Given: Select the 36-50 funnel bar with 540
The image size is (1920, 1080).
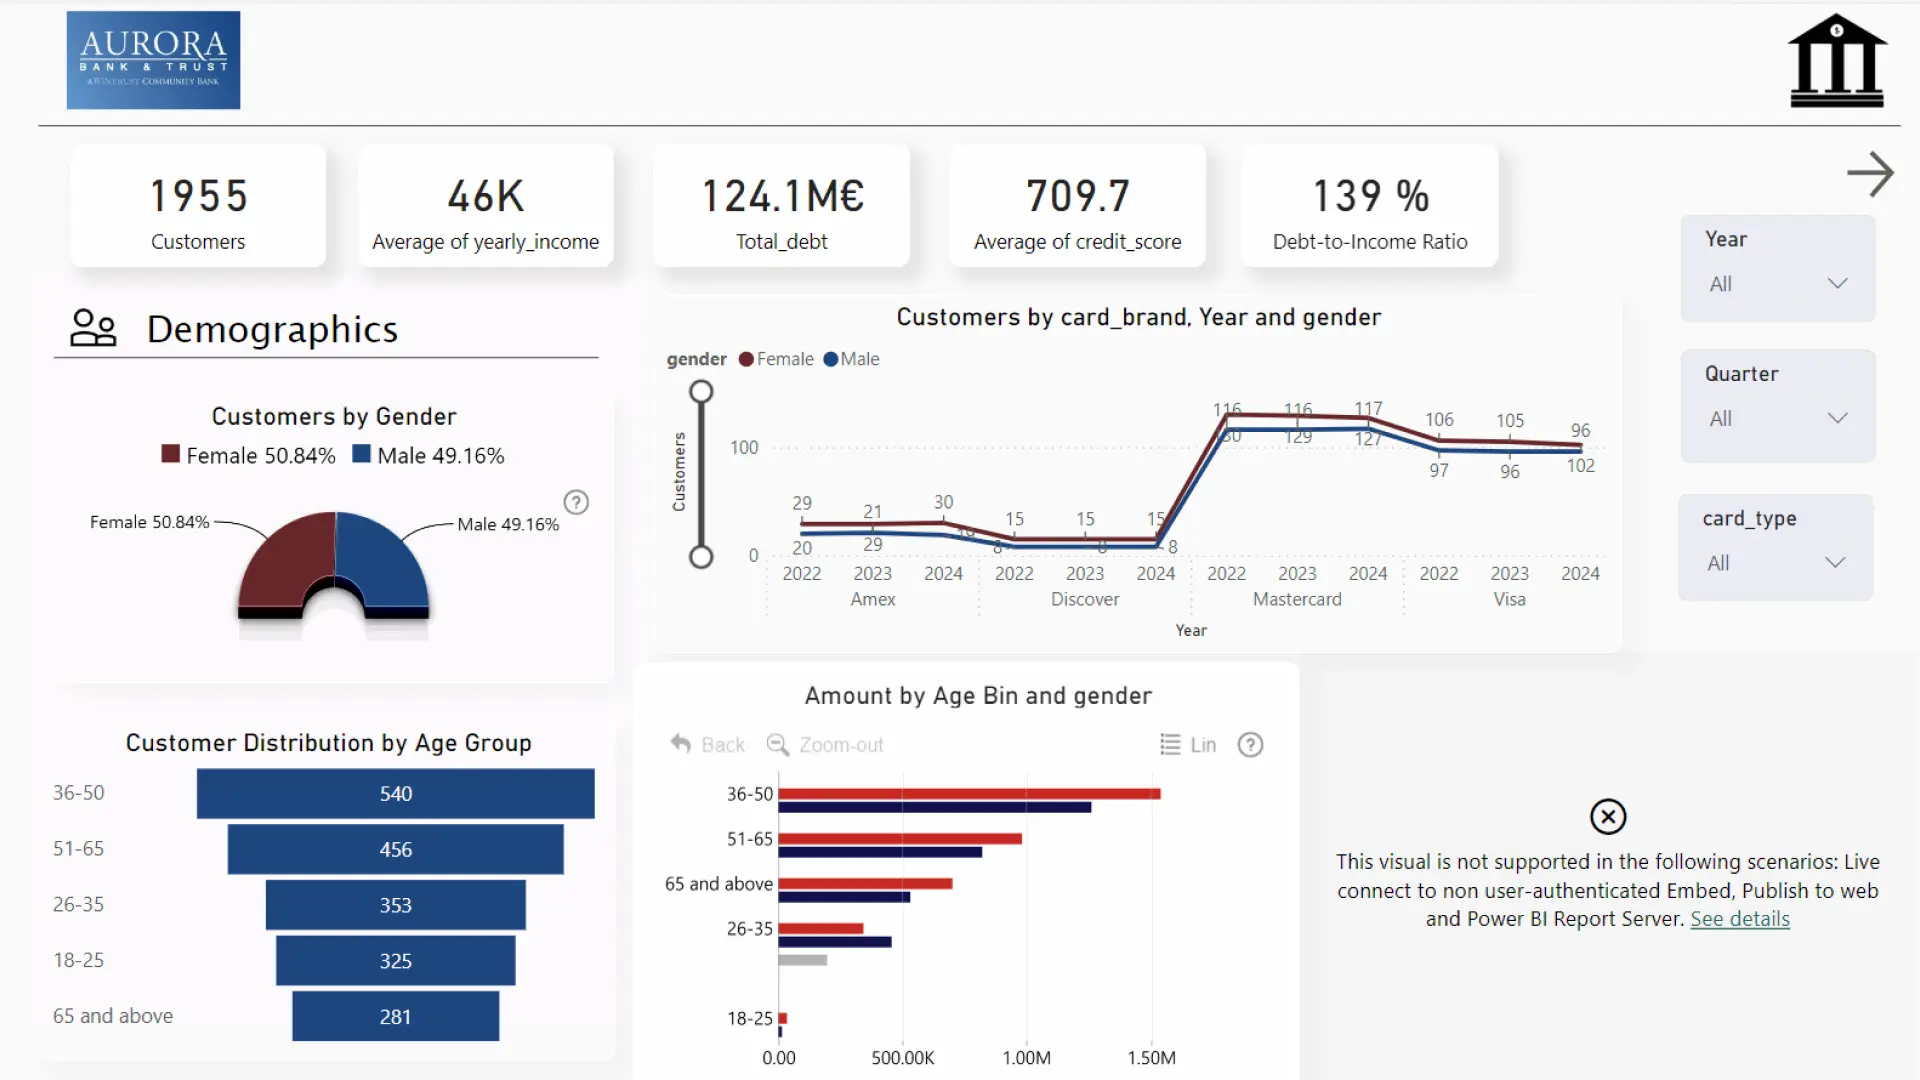Looking at the screenshot, I should point(396,793).
